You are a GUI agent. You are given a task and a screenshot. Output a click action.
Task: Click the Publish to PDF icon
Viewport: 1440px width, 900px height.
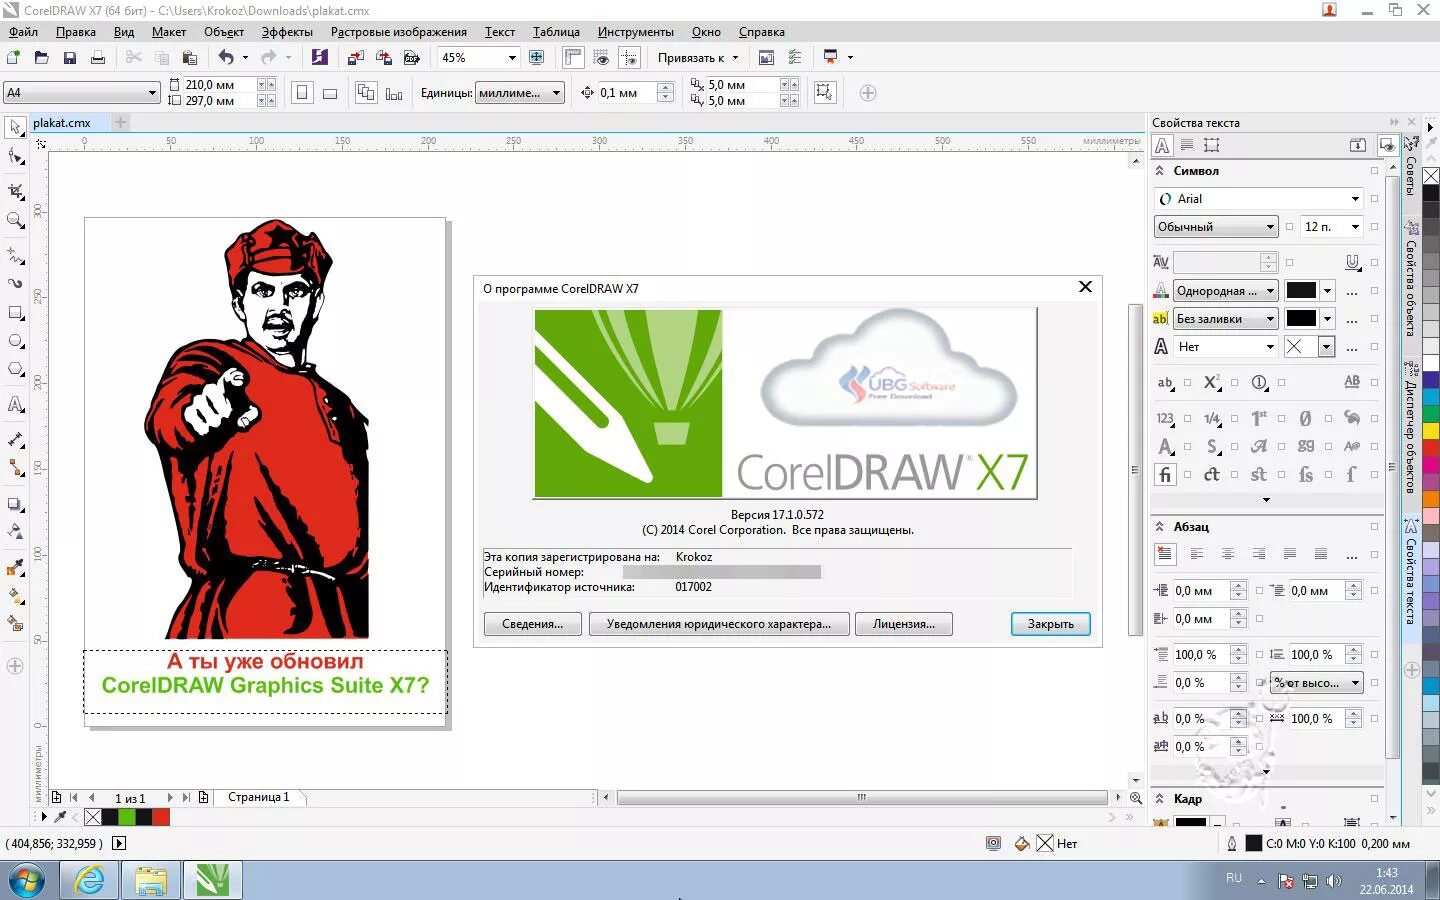[x=411, y=58]
